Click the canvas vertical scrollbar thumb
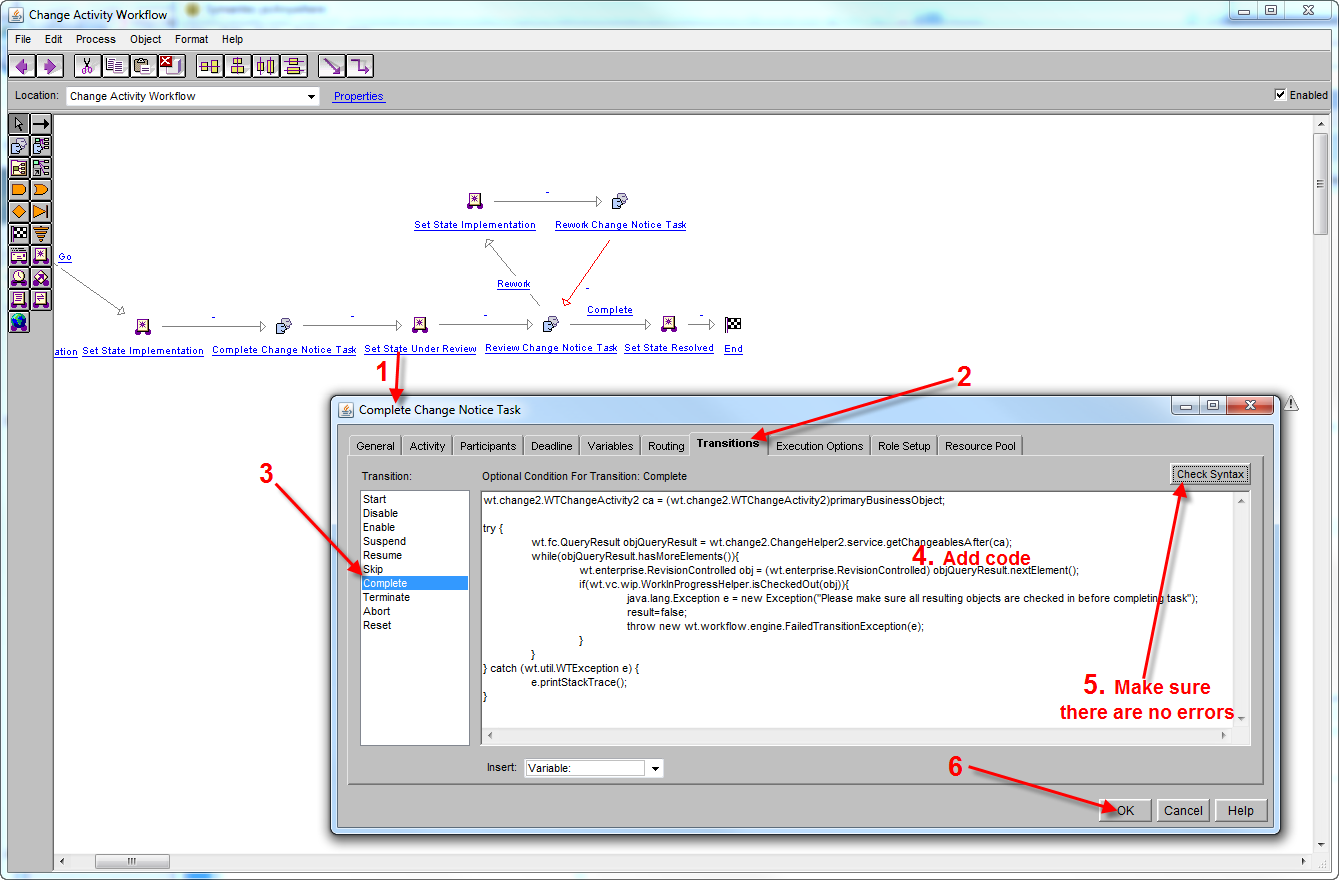The width and height of the screenshot is (1339, 880). (x=1320, y=183)
